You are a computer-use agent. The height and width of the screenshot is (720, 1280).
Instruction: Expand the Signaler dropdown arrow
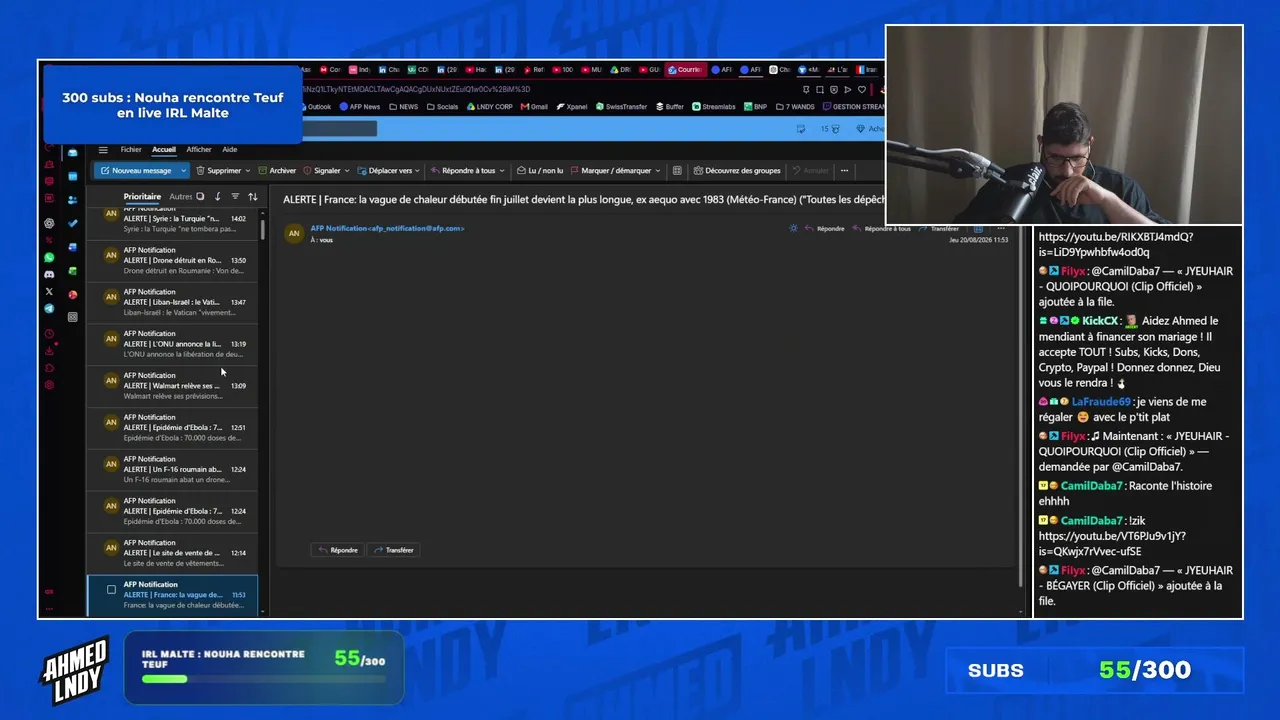(346, 171)
